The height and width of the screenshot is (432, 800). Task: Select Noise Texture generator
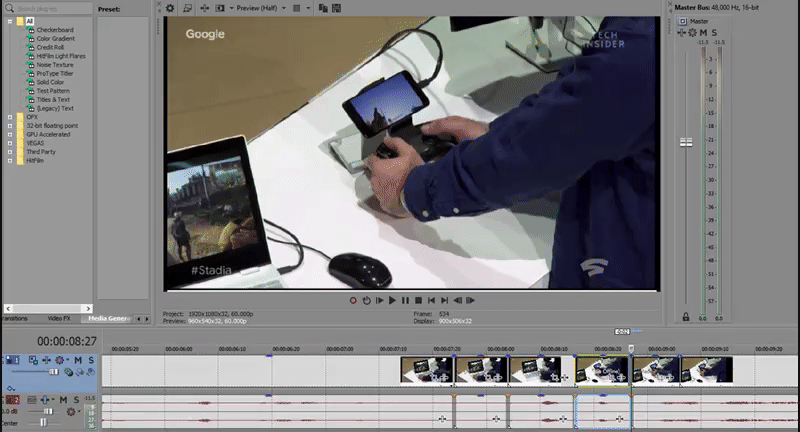(x=55, y=65)
